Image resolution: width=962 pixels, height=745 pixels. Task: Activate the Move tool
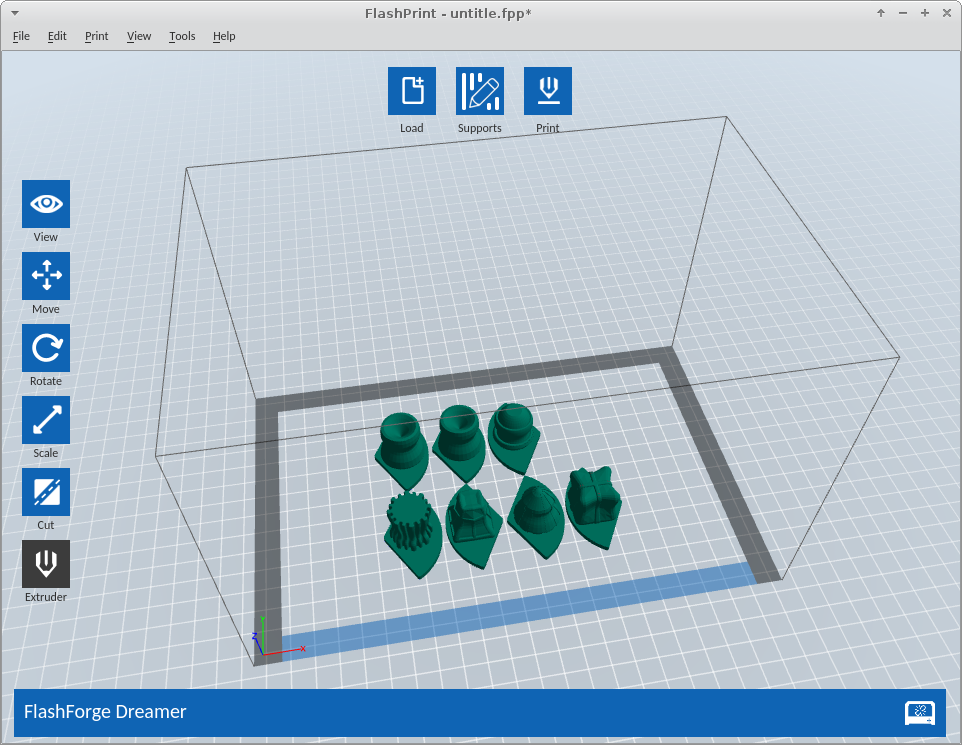coord(46,276)
